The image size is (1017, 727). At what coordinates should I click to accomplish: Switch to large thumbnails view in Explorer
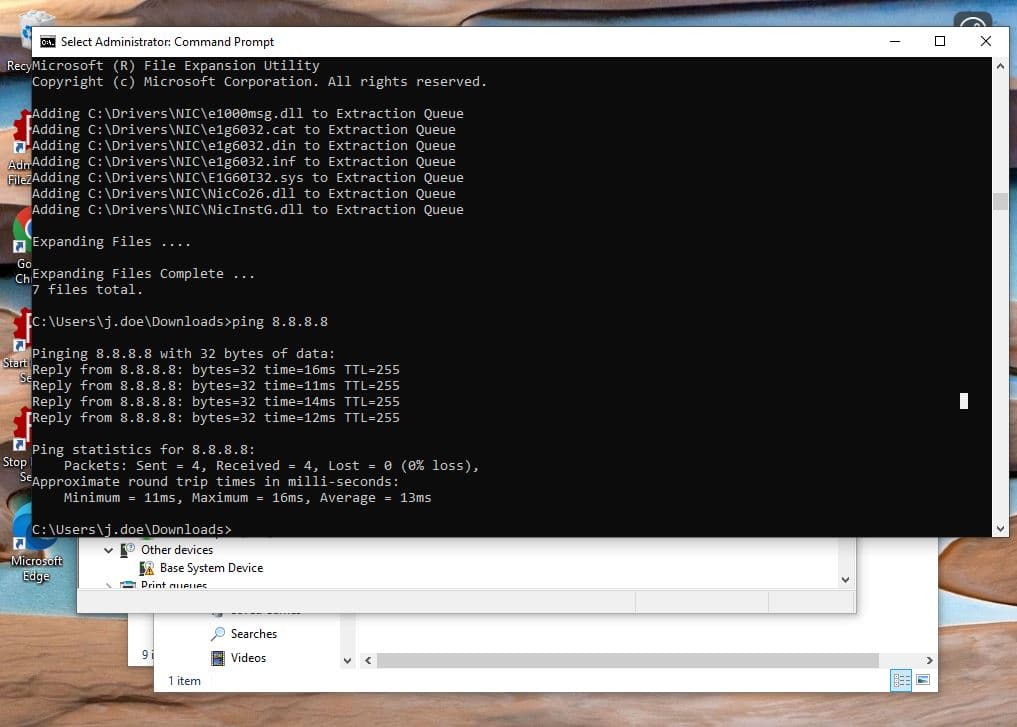(x=922, y=680)
